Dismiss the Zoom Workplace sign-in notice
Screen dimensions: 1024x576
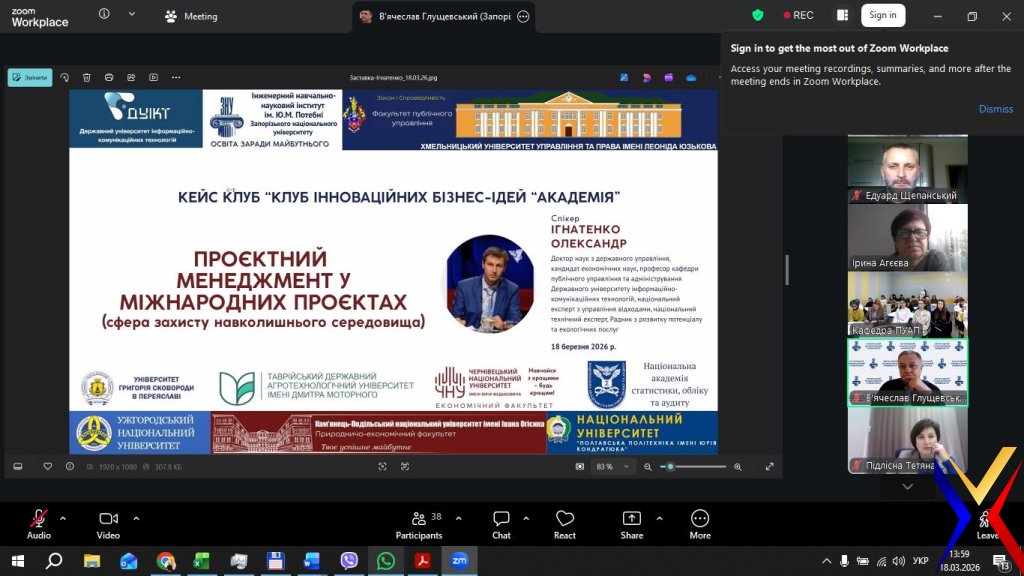coord(995,109)
